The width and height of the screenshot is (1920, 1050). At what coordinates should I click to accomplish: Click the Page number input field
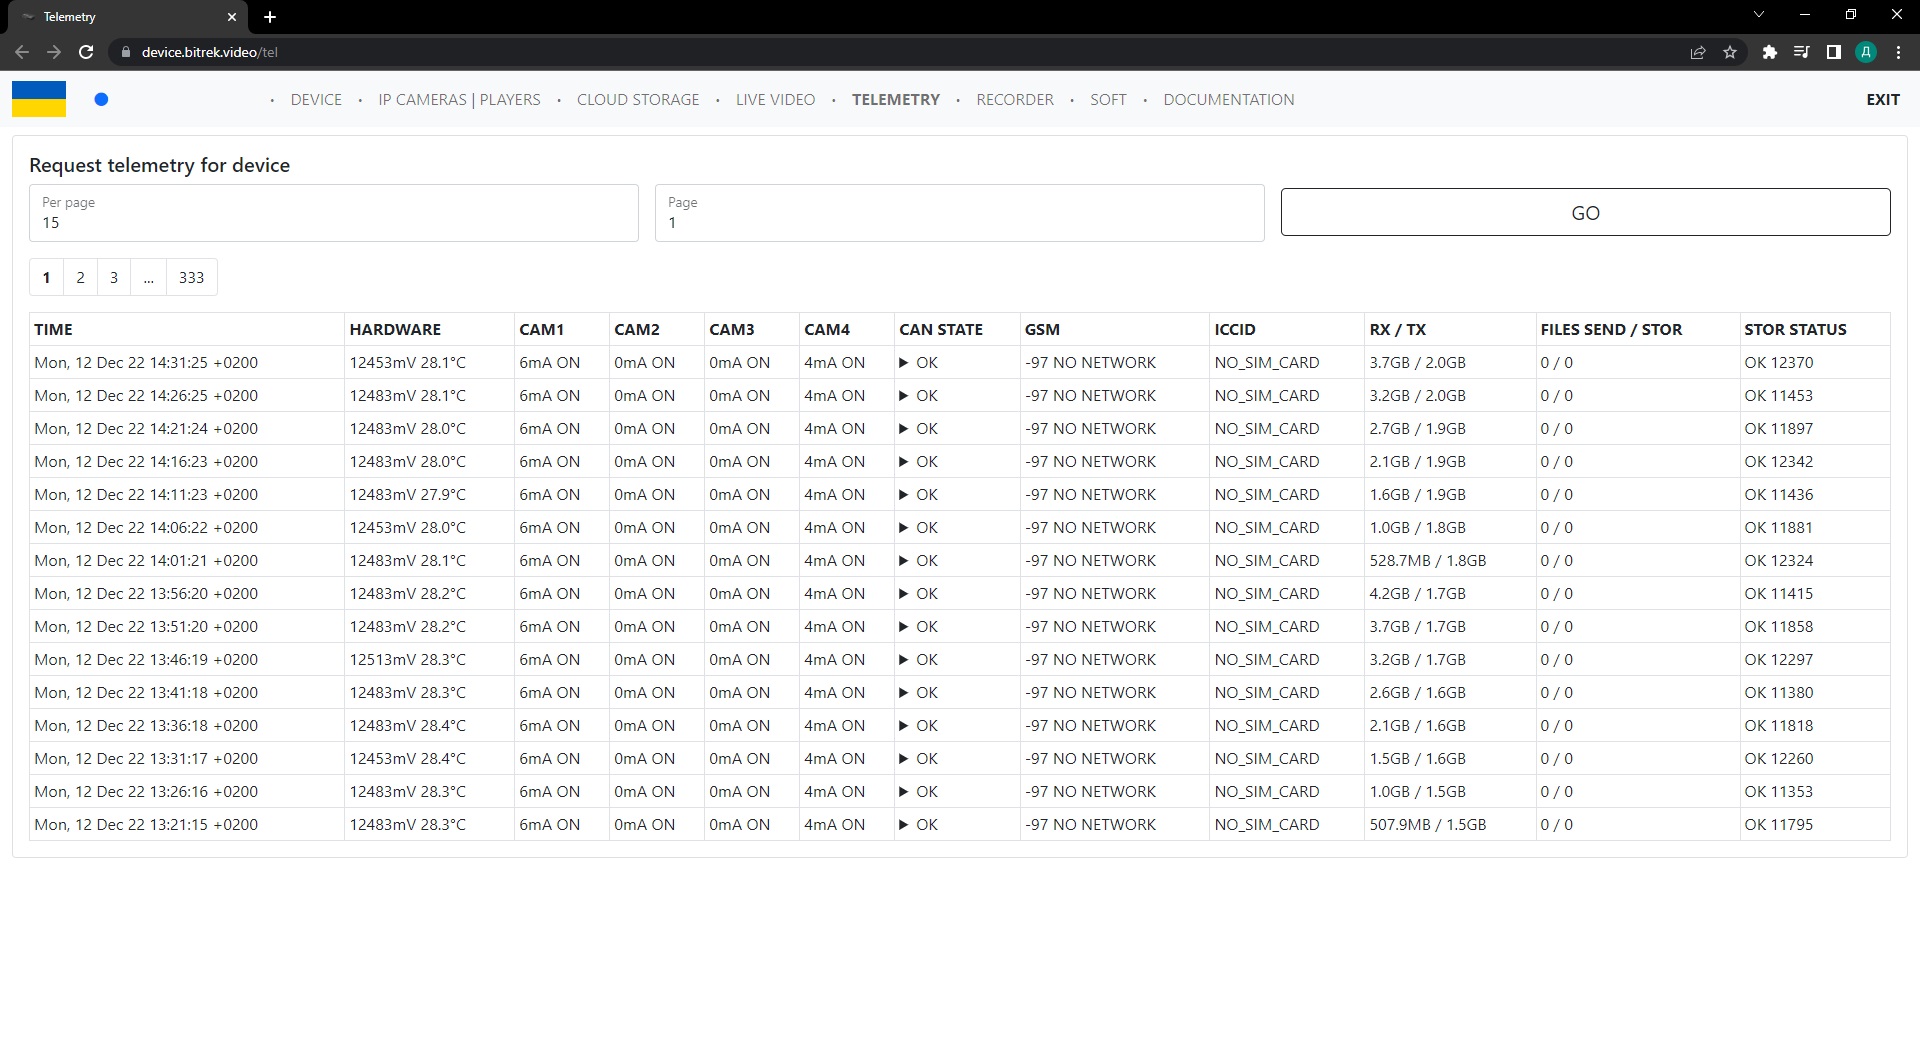tap(959, 222)
